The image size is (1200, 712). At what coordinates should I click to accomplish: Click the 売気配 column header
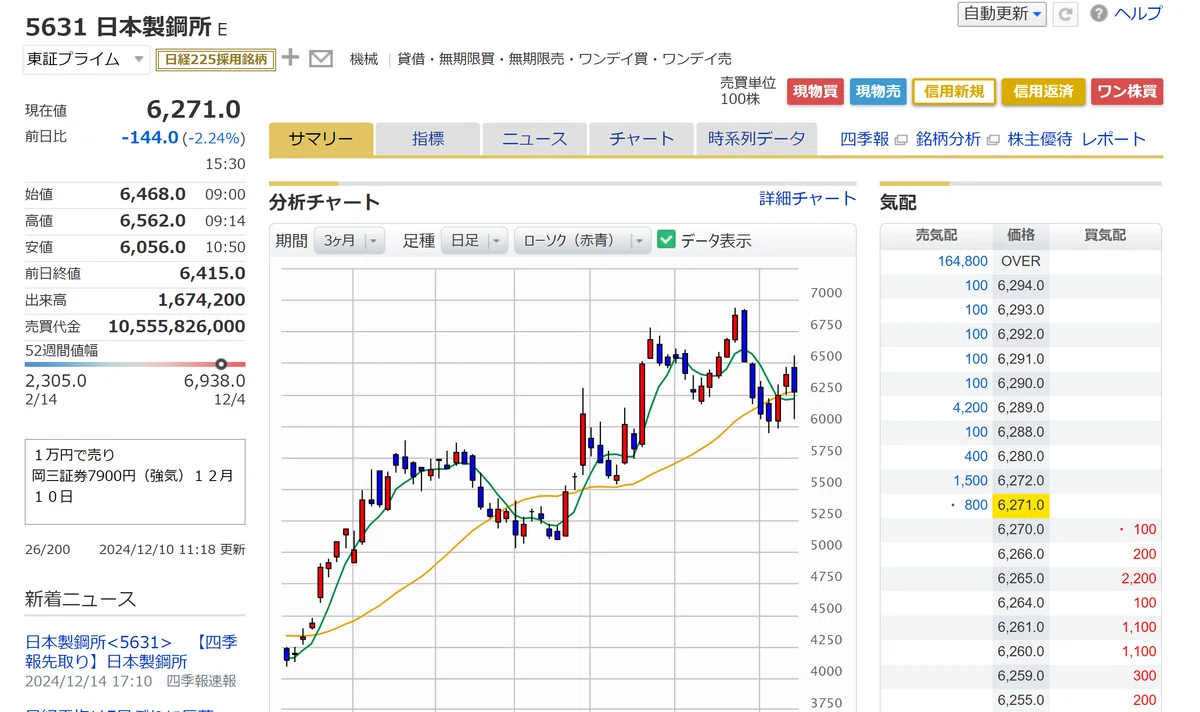[x=936, y=236]
